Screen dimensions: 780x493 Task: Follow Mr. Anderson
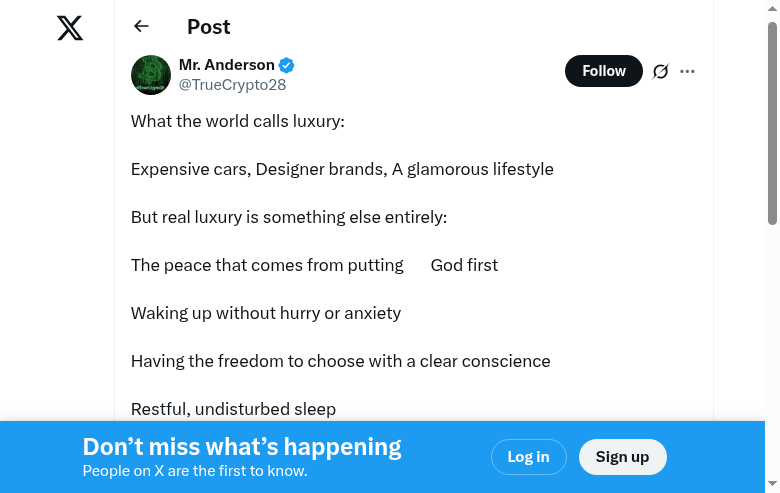click(603, 71)
